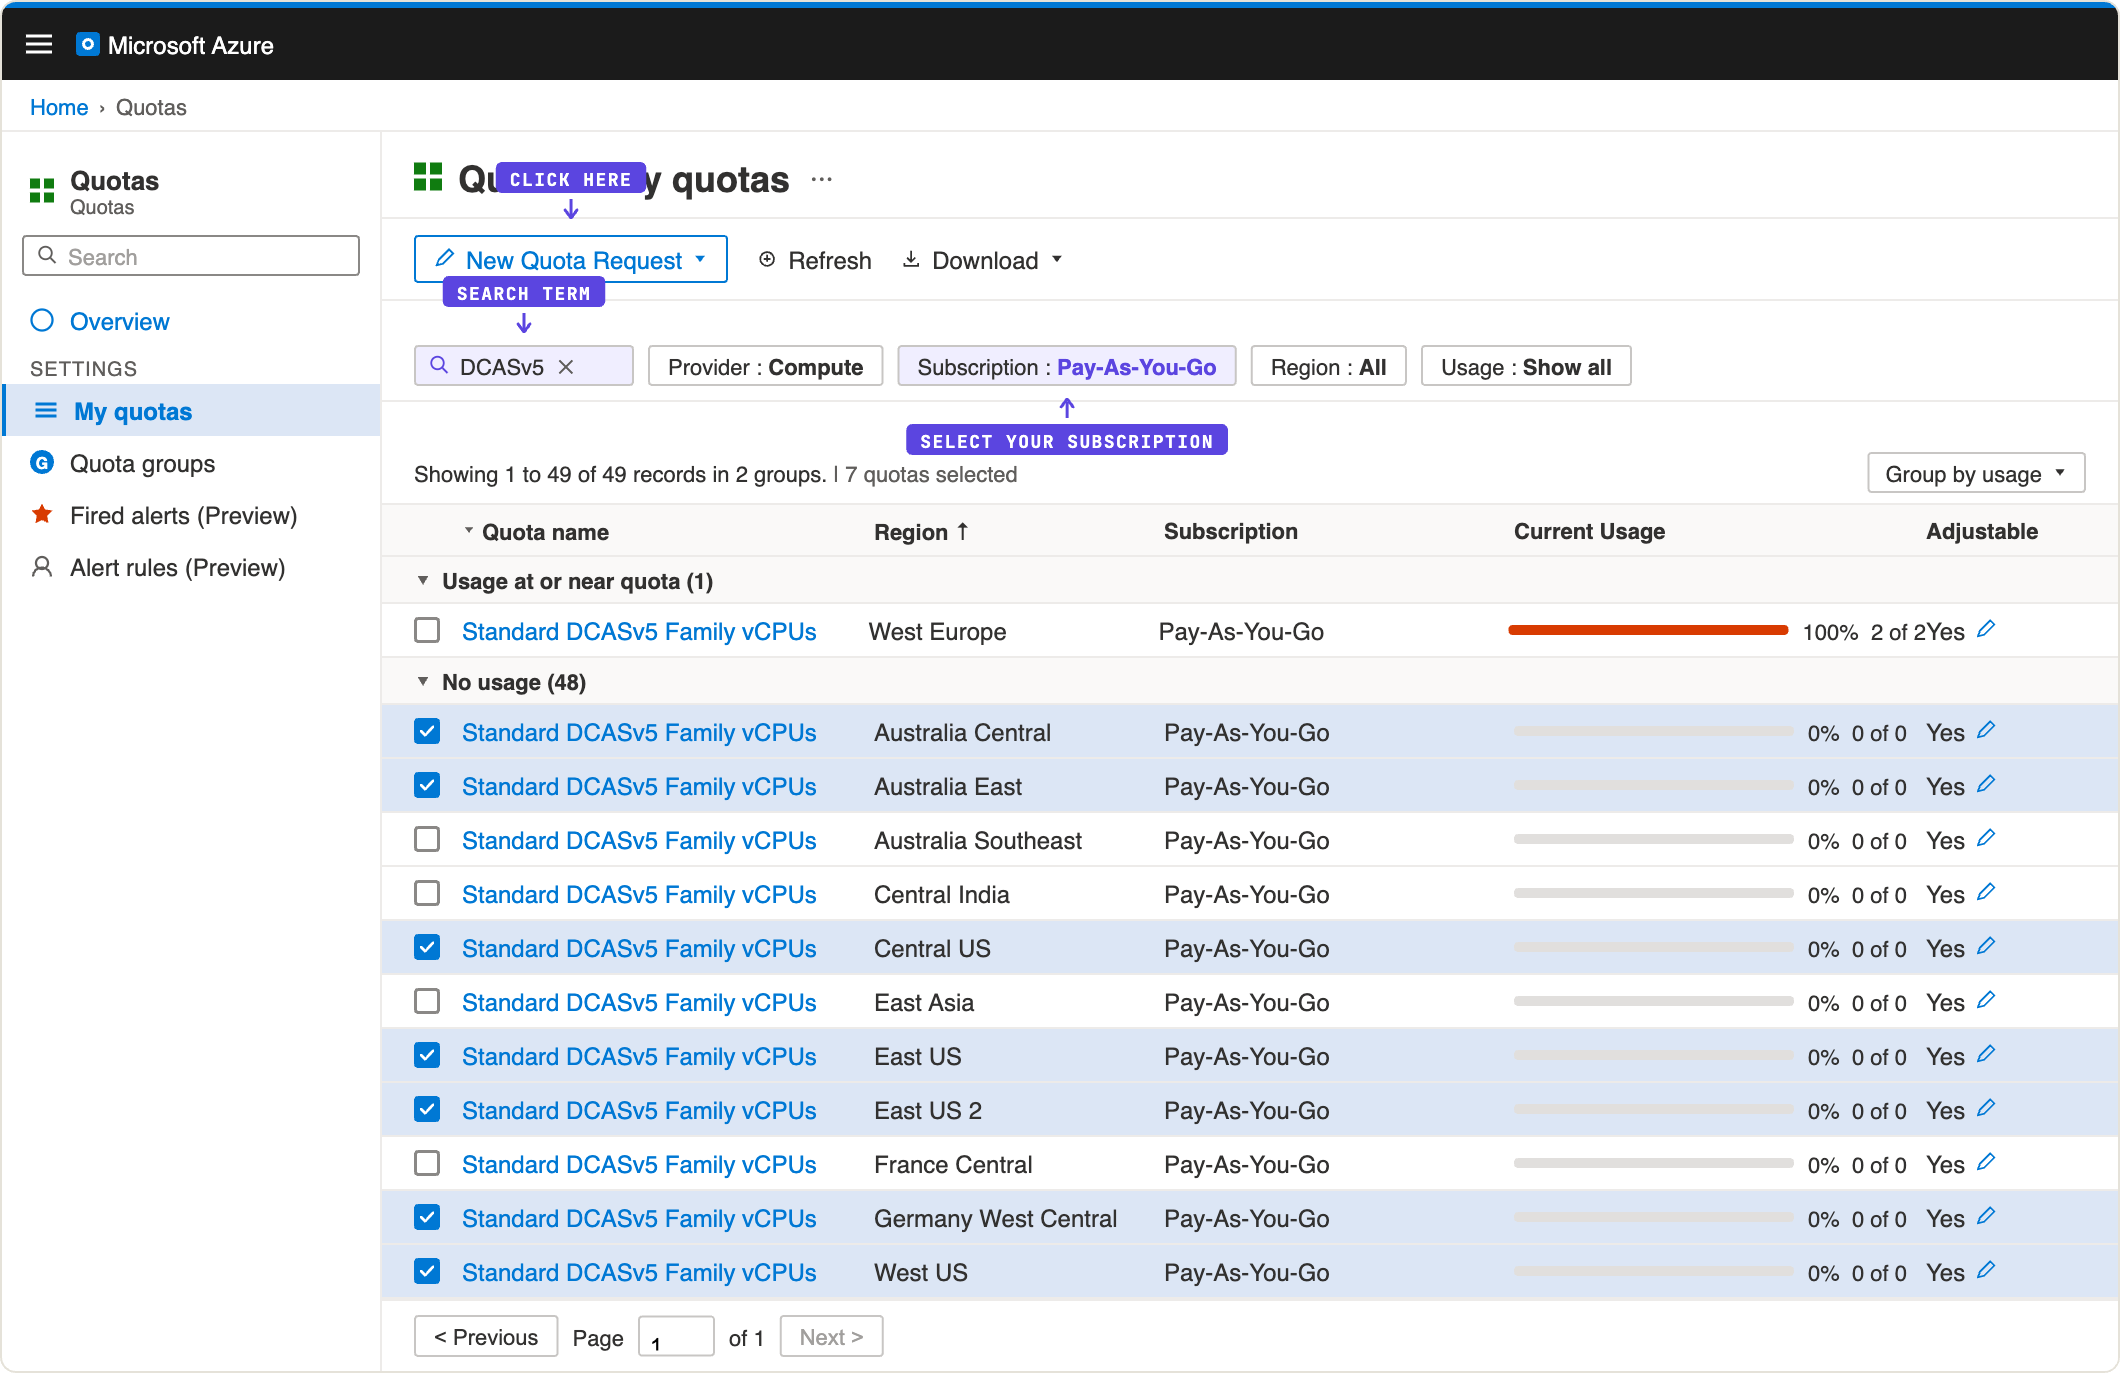Edit Central US quota via pencil icon
The height and width of the screenshot is (1374, 2120).
(1986, 946)
